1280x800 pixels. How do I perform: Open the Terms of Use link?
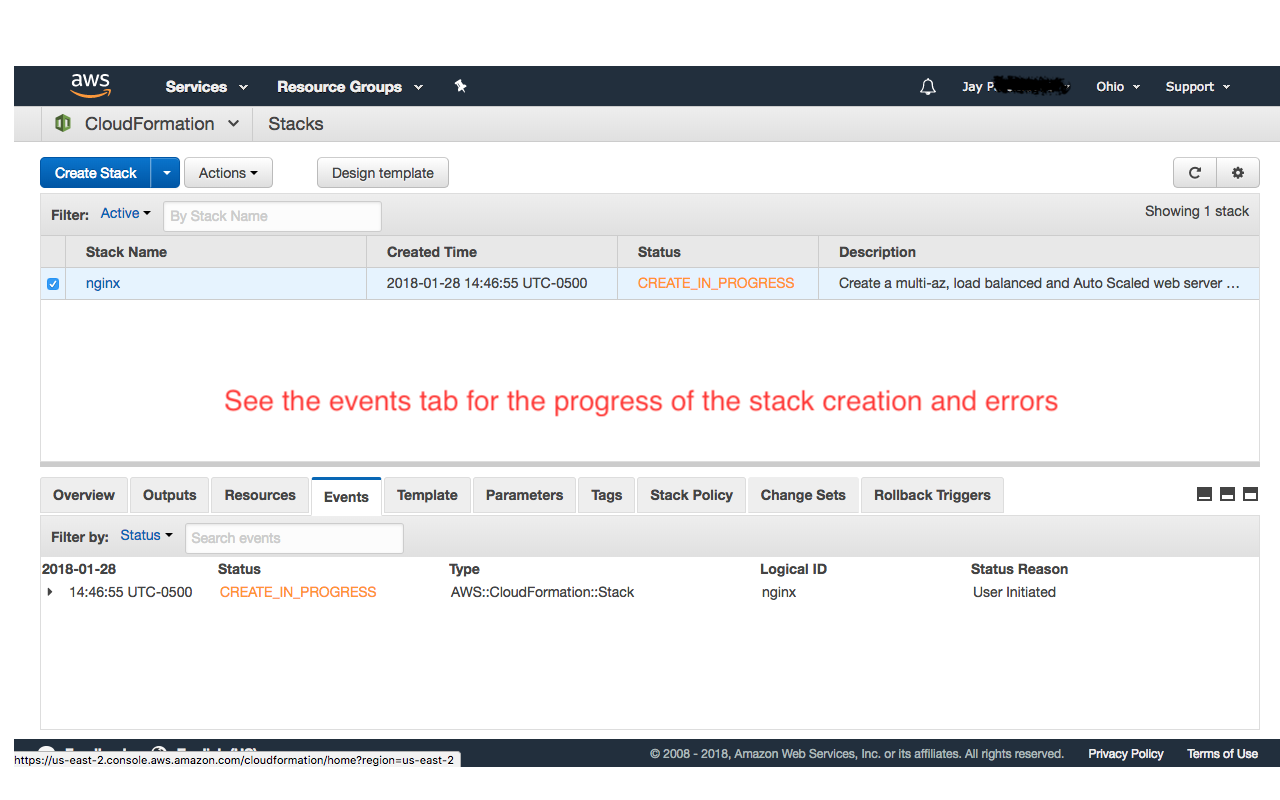click(1222, 754)
